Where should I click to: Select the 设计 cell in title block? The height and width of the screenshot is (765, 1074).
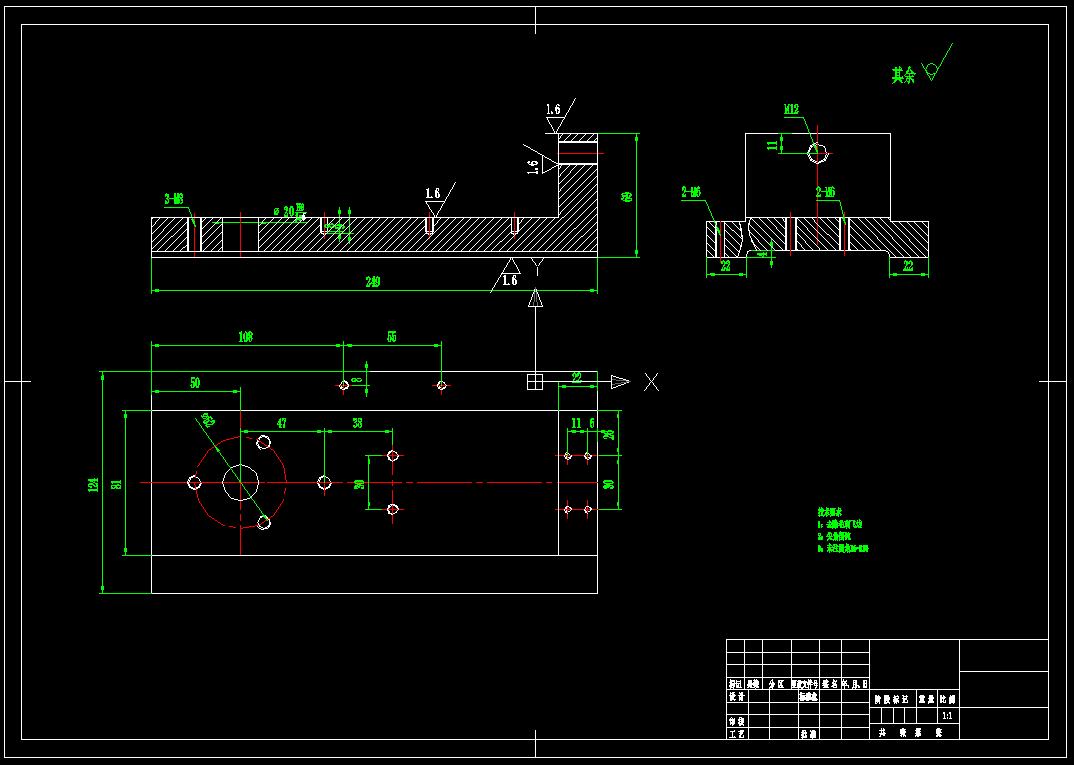[x=737, y=697]
